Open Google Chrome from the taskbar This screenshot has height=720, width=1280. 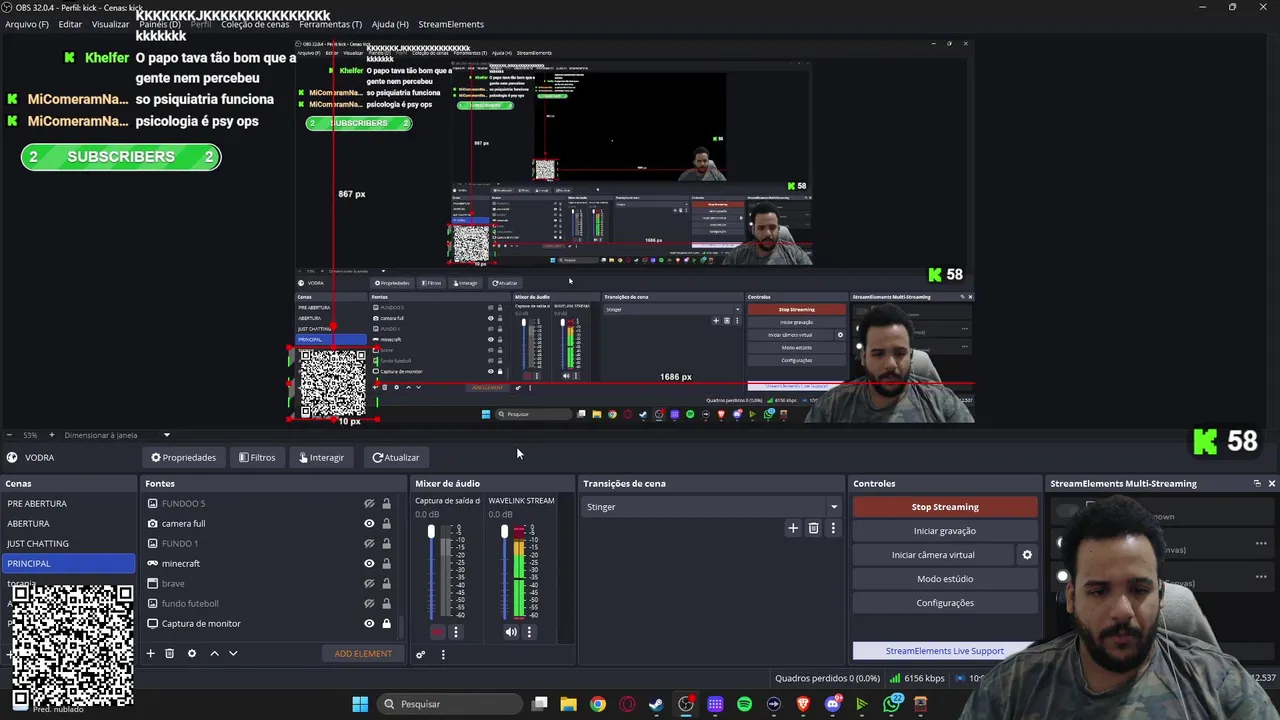coord(597,704)
